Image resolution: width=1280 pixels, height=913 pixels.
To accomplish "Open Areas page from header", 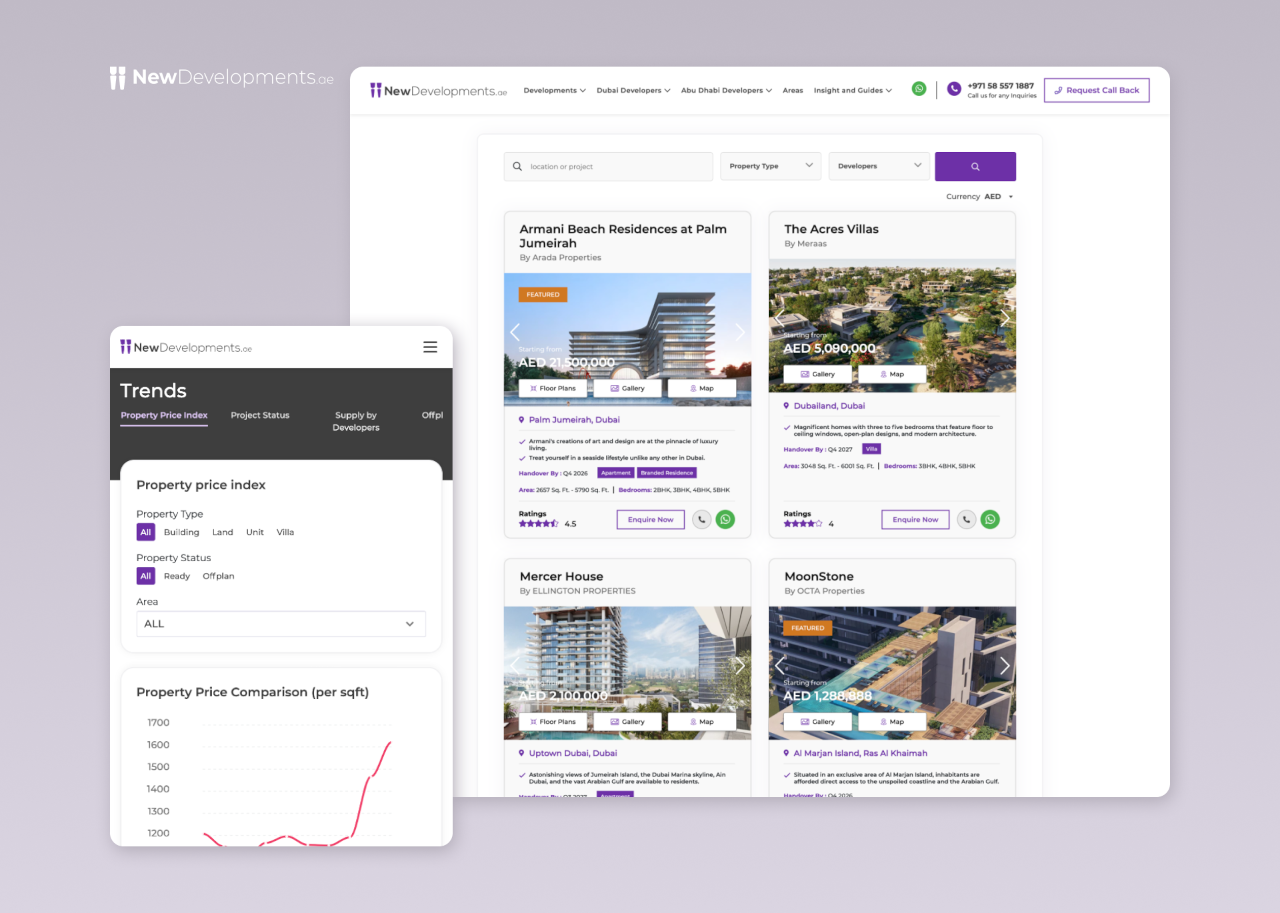I will tap(793, 90).
